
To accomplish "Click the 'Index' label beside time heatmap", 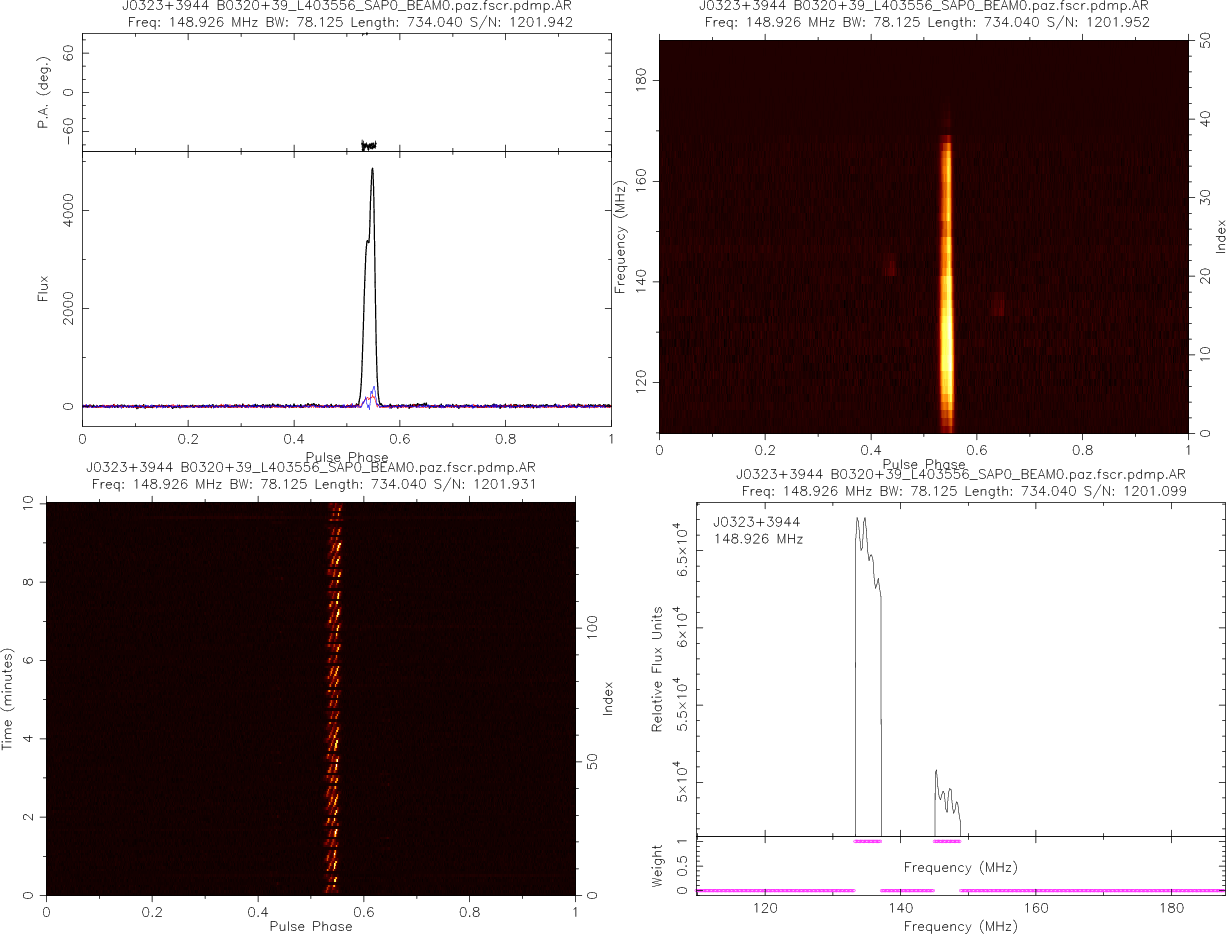I will click(607, 699).
